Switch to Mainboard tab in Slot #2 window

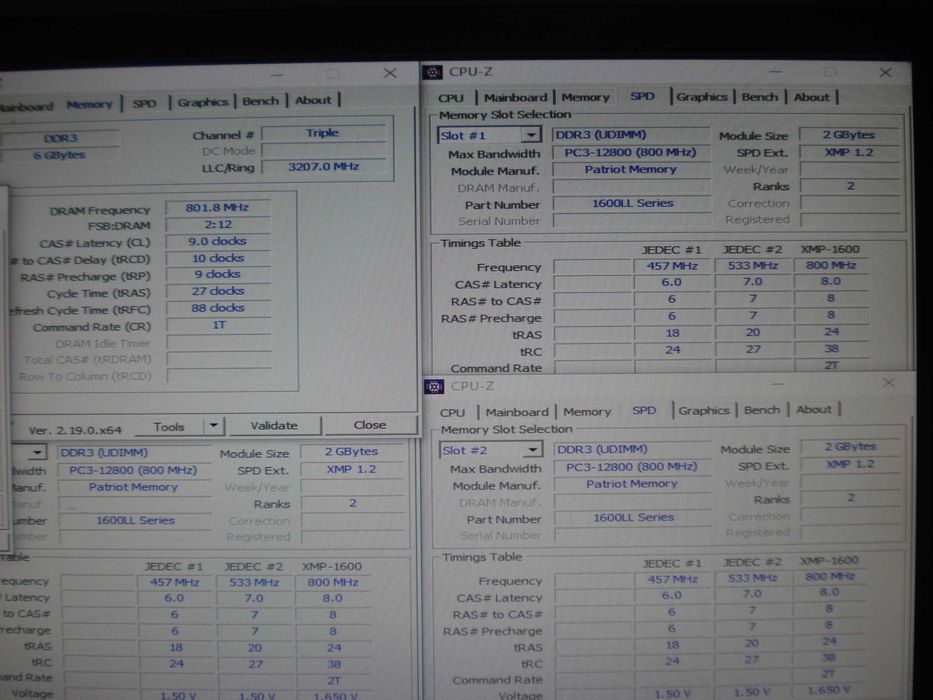517,412
